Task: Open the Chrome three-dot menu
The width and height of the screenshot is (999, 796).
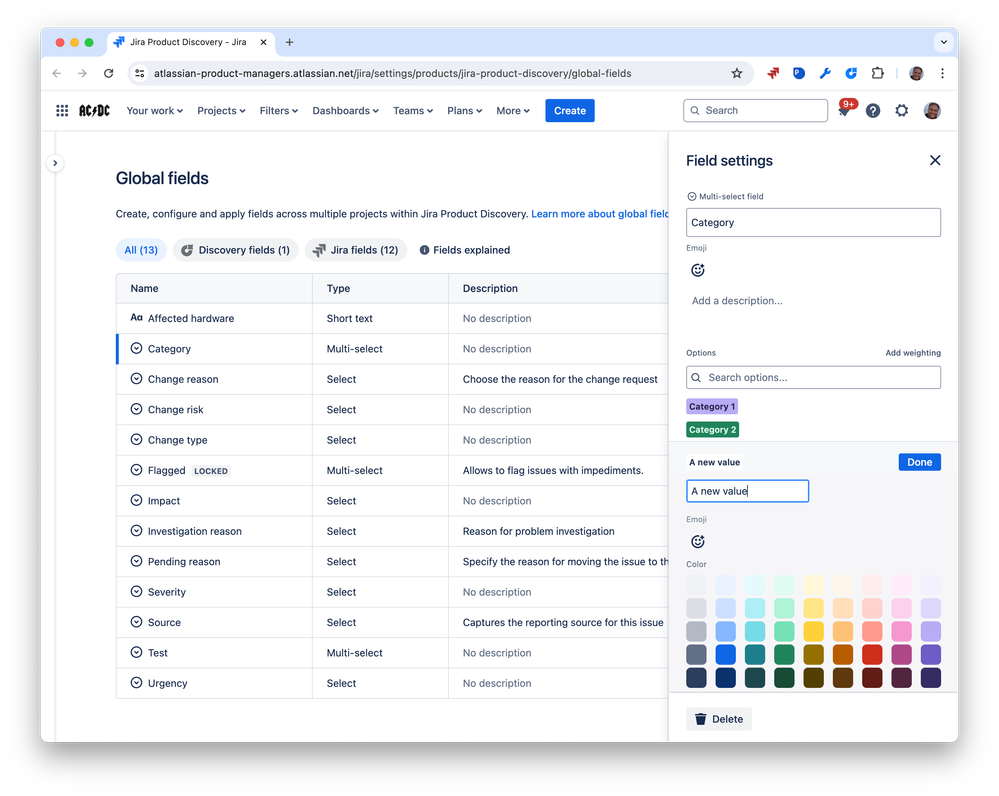Action: (x=942, y=73)
